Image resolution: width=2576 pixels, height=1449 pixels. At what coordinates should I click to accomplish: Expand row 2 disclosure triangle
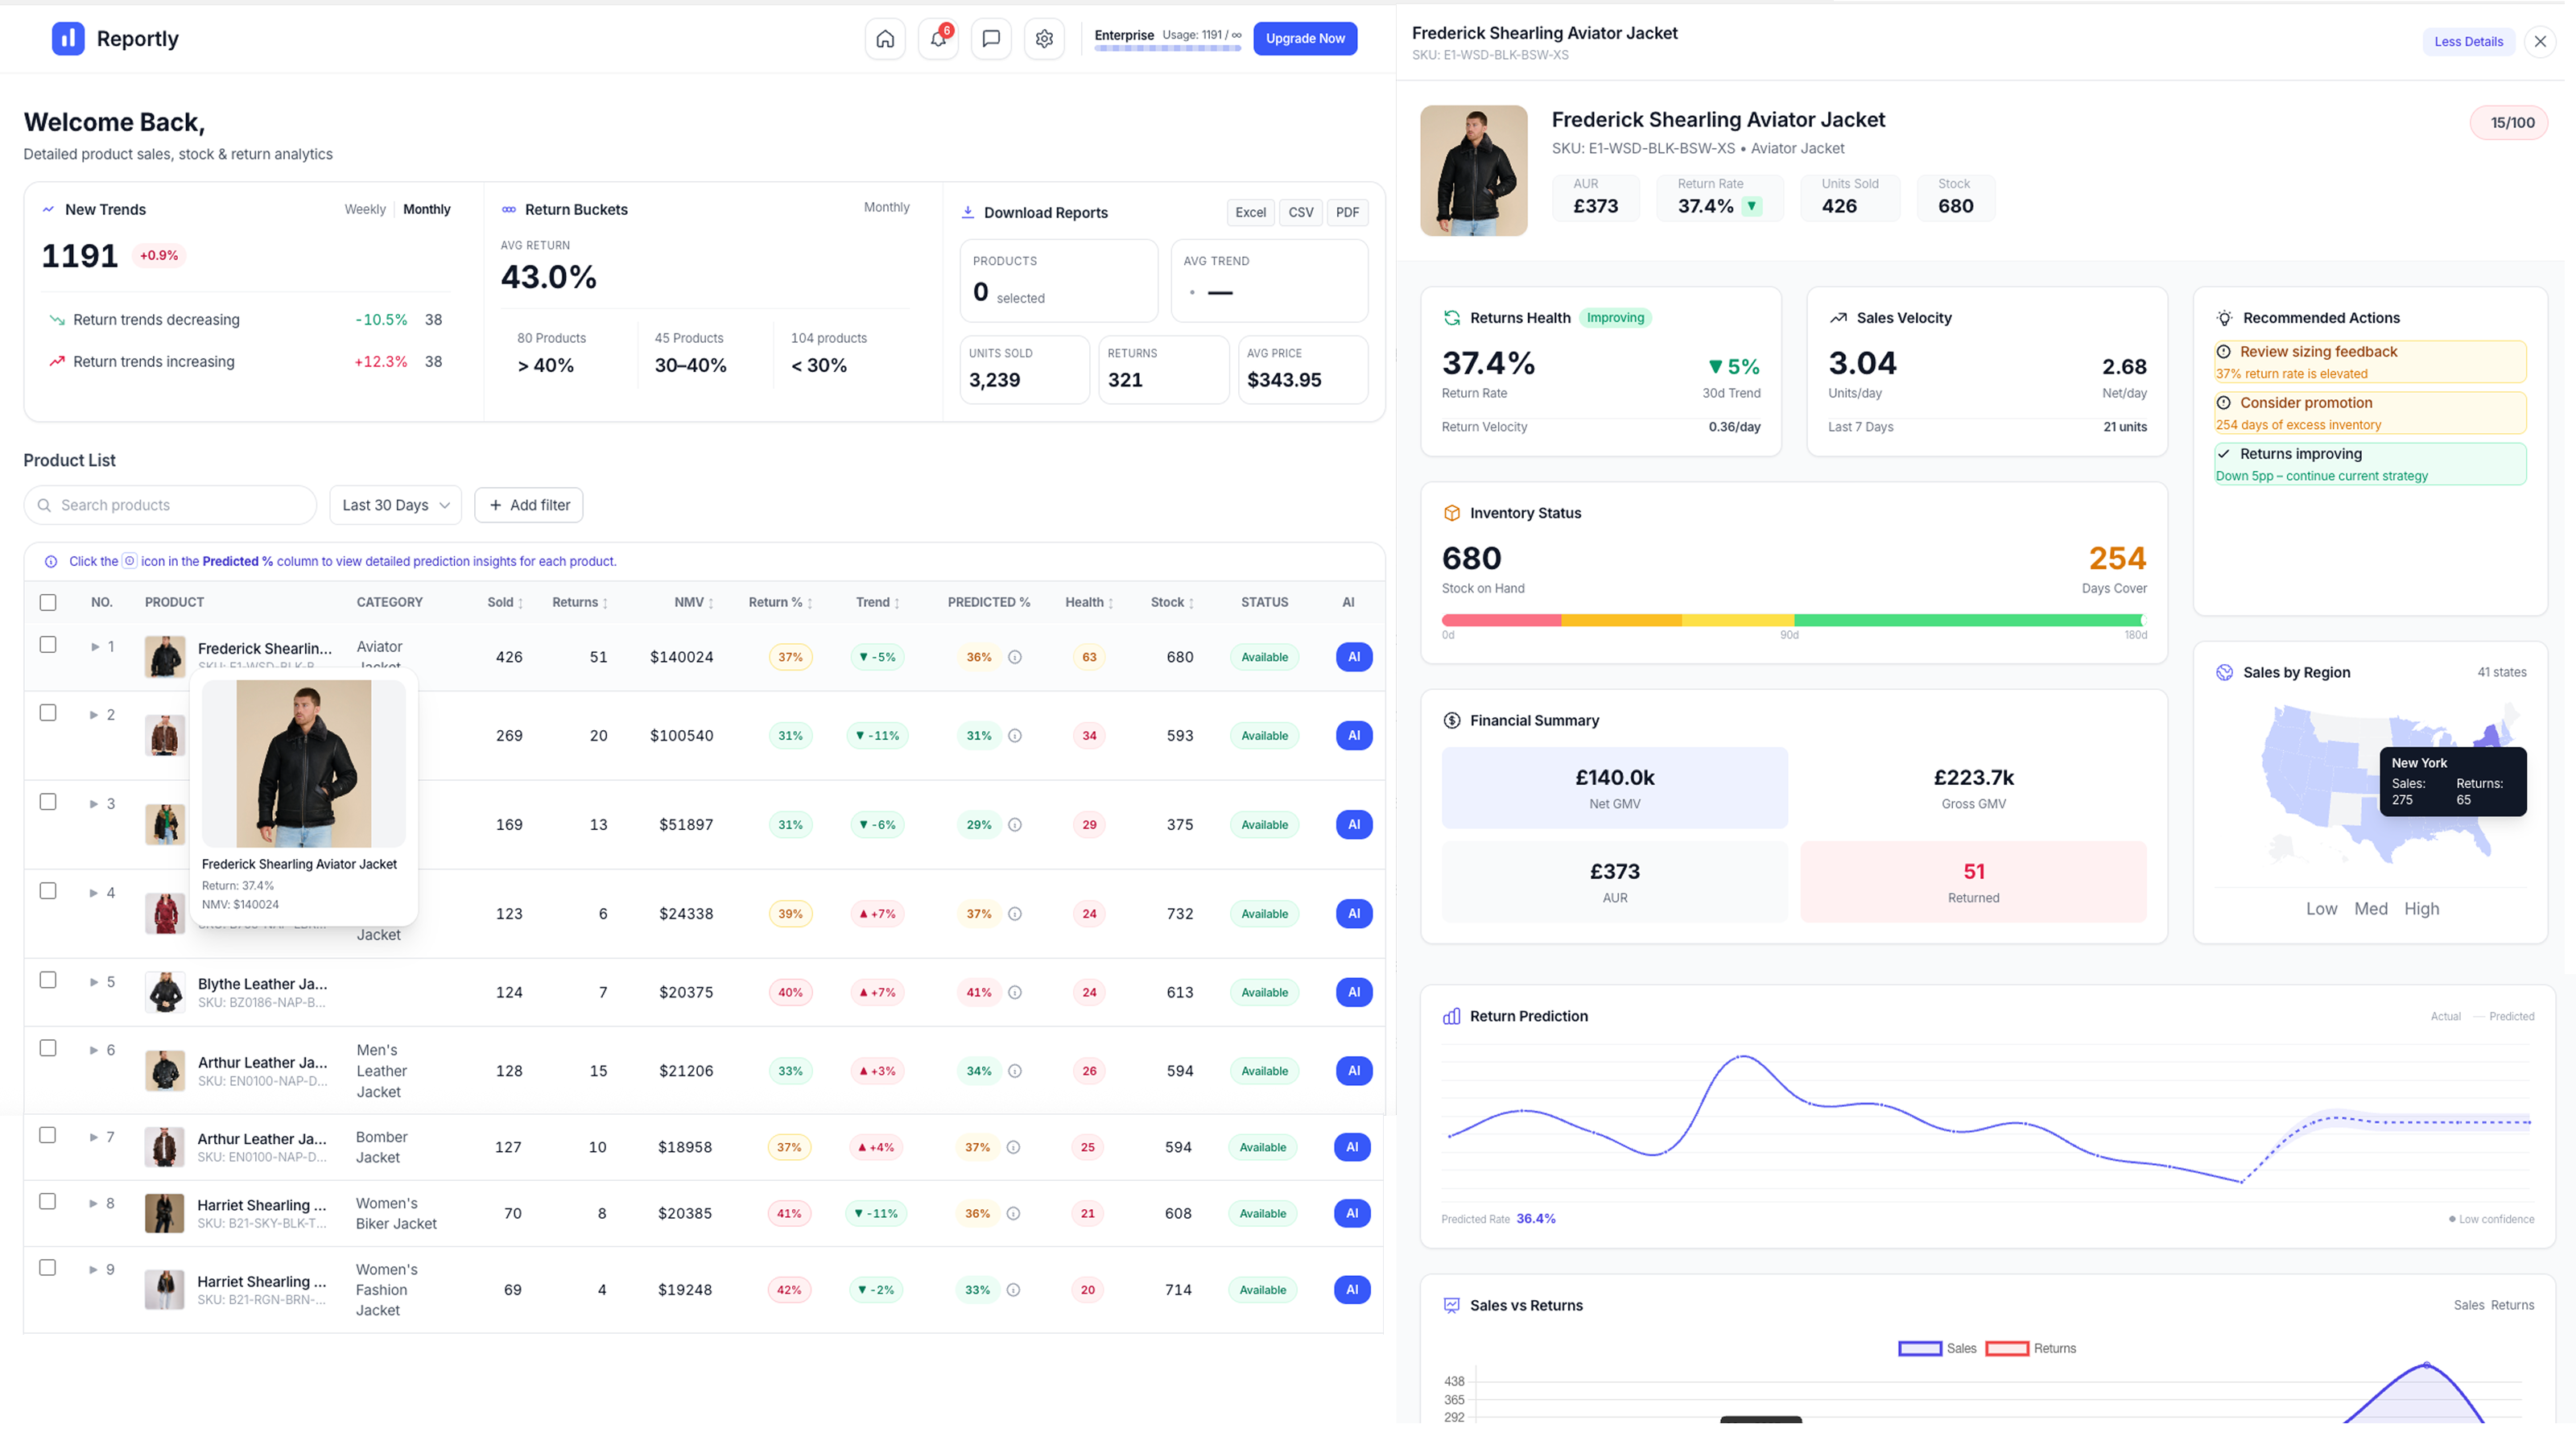coord(94,715)
